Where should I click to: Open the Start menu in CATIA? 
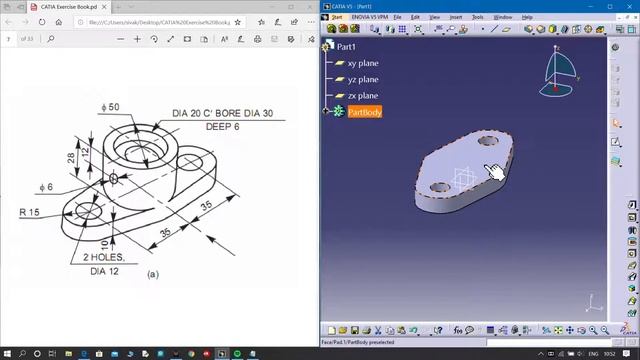coord(337,17)
